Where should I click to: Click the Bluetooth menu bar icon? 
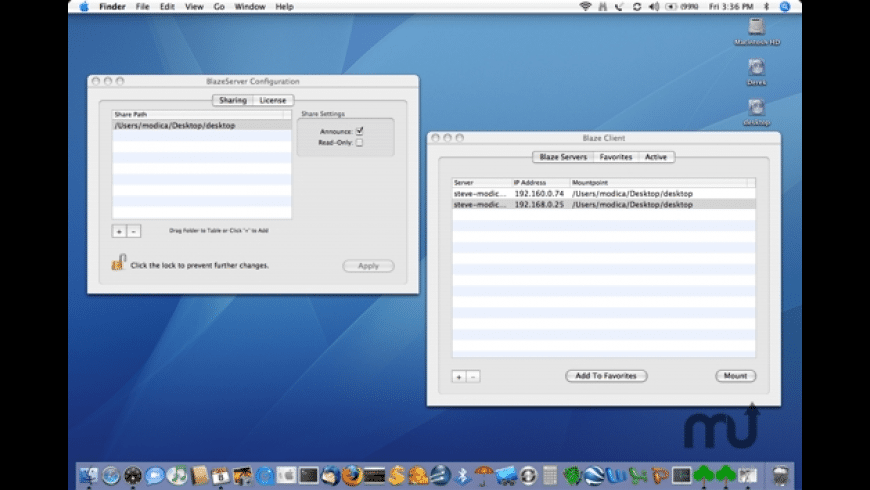767,7
